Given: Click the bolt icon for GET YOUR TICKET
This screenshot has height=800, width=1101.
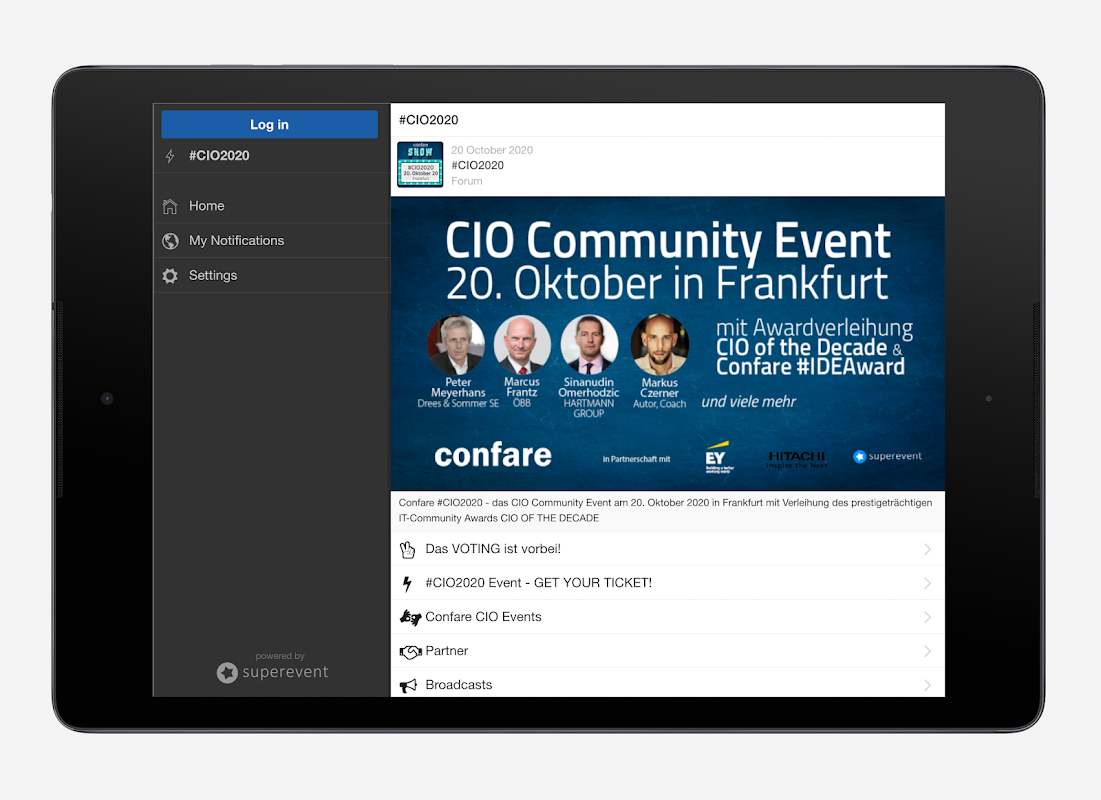Looking at the screenshot, I should coord(407,583).
